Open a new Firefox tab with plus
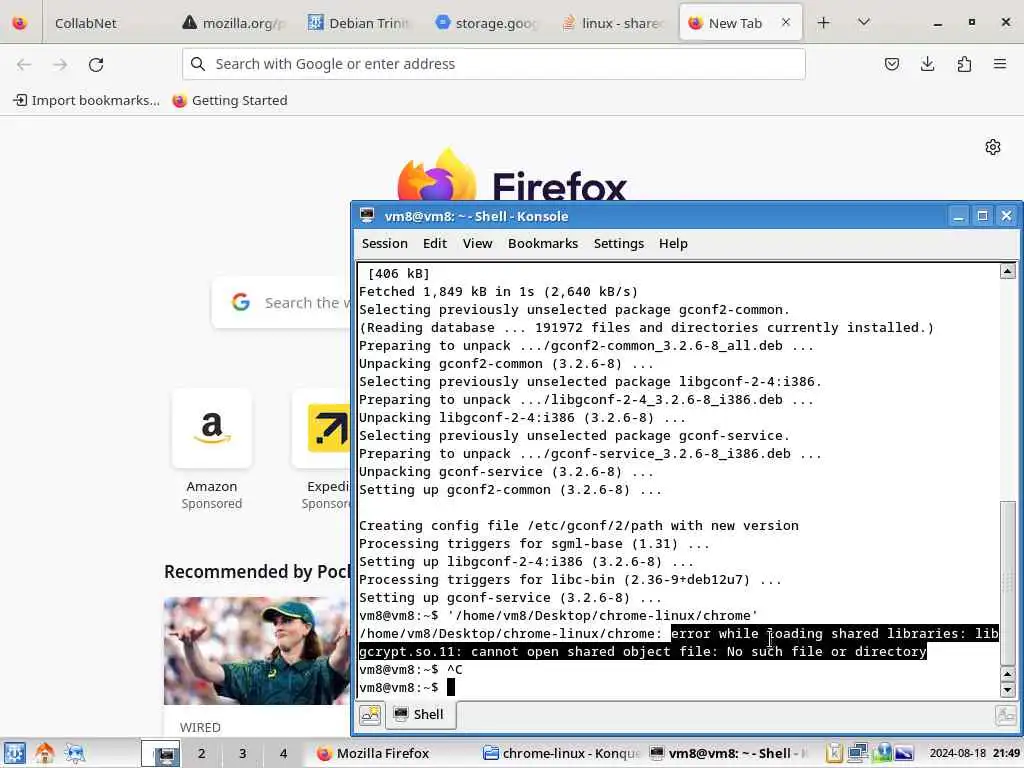 [x=824, y=23]
